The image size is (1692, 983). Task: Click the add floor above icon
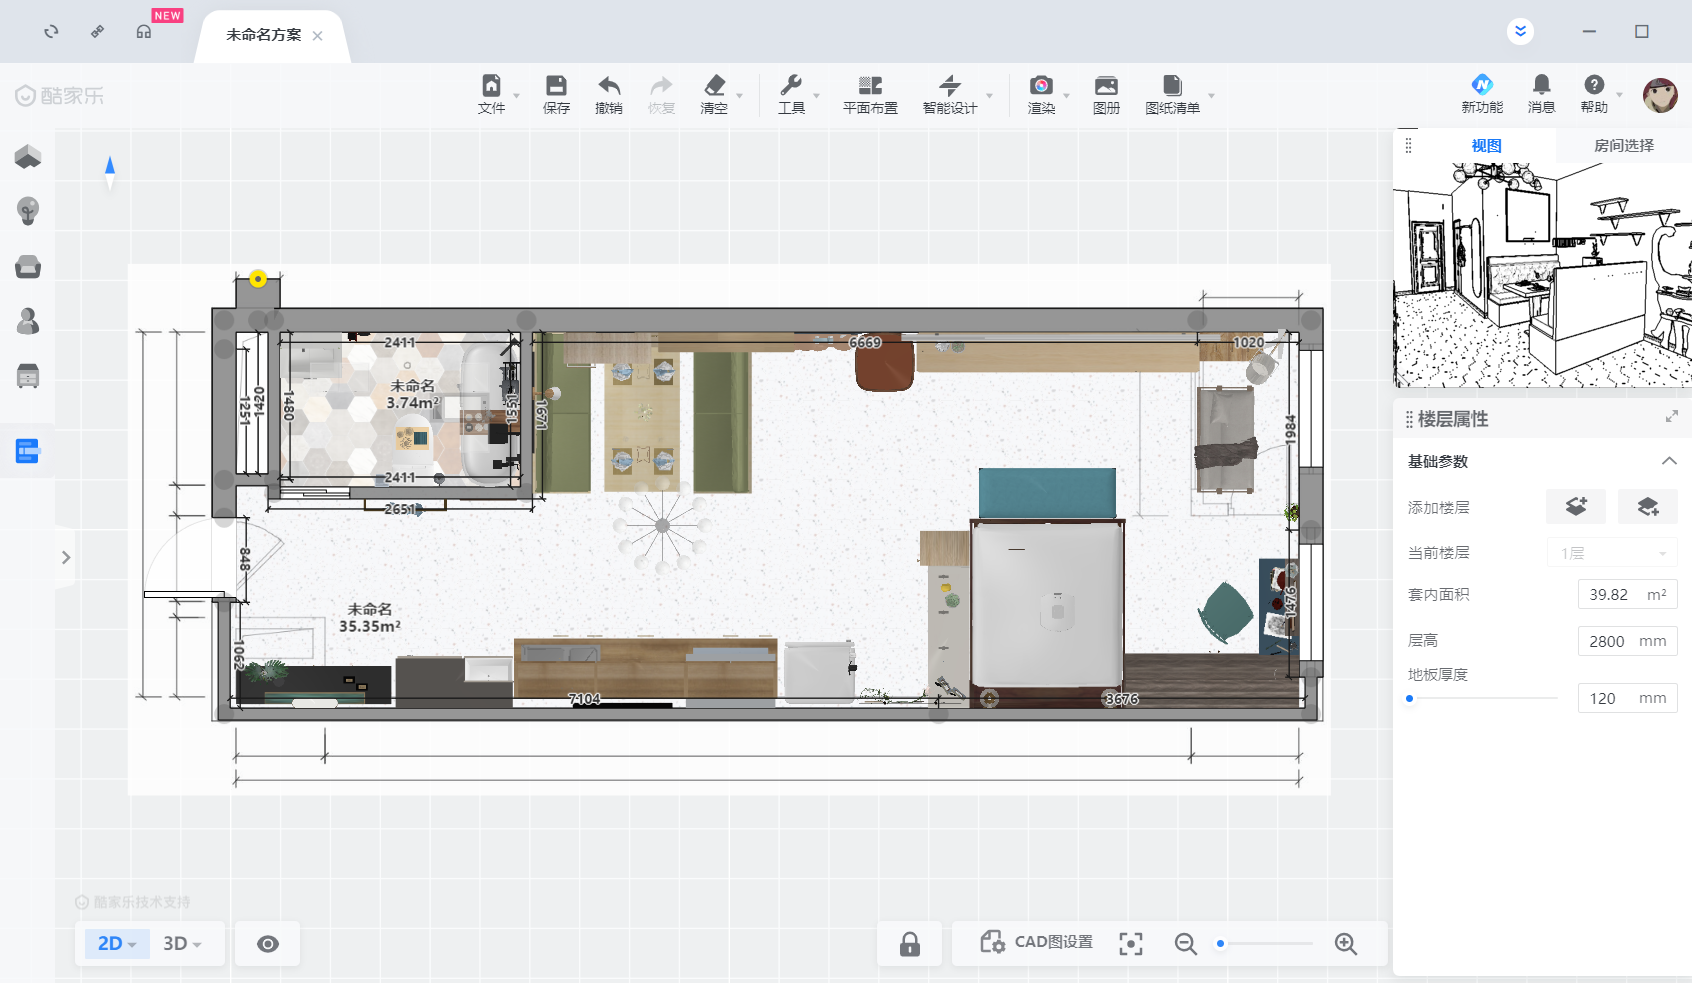click(1576, 507)
